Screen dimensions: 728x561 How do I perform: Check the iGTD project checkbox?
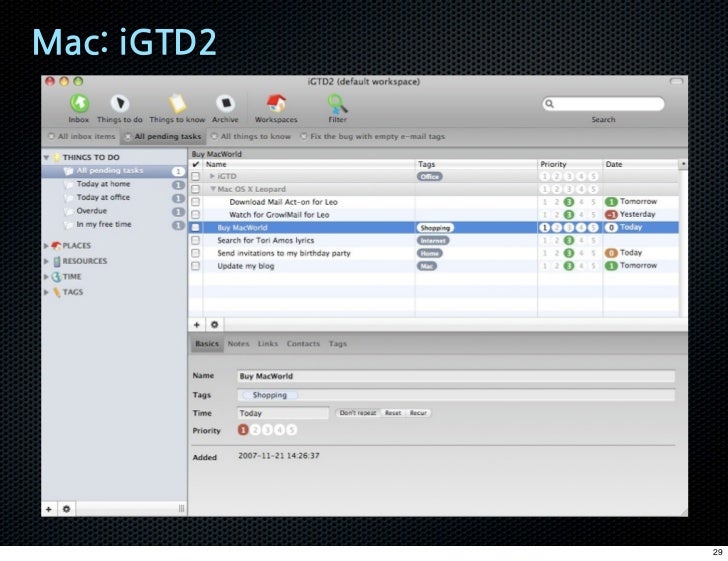coord(195,176)
